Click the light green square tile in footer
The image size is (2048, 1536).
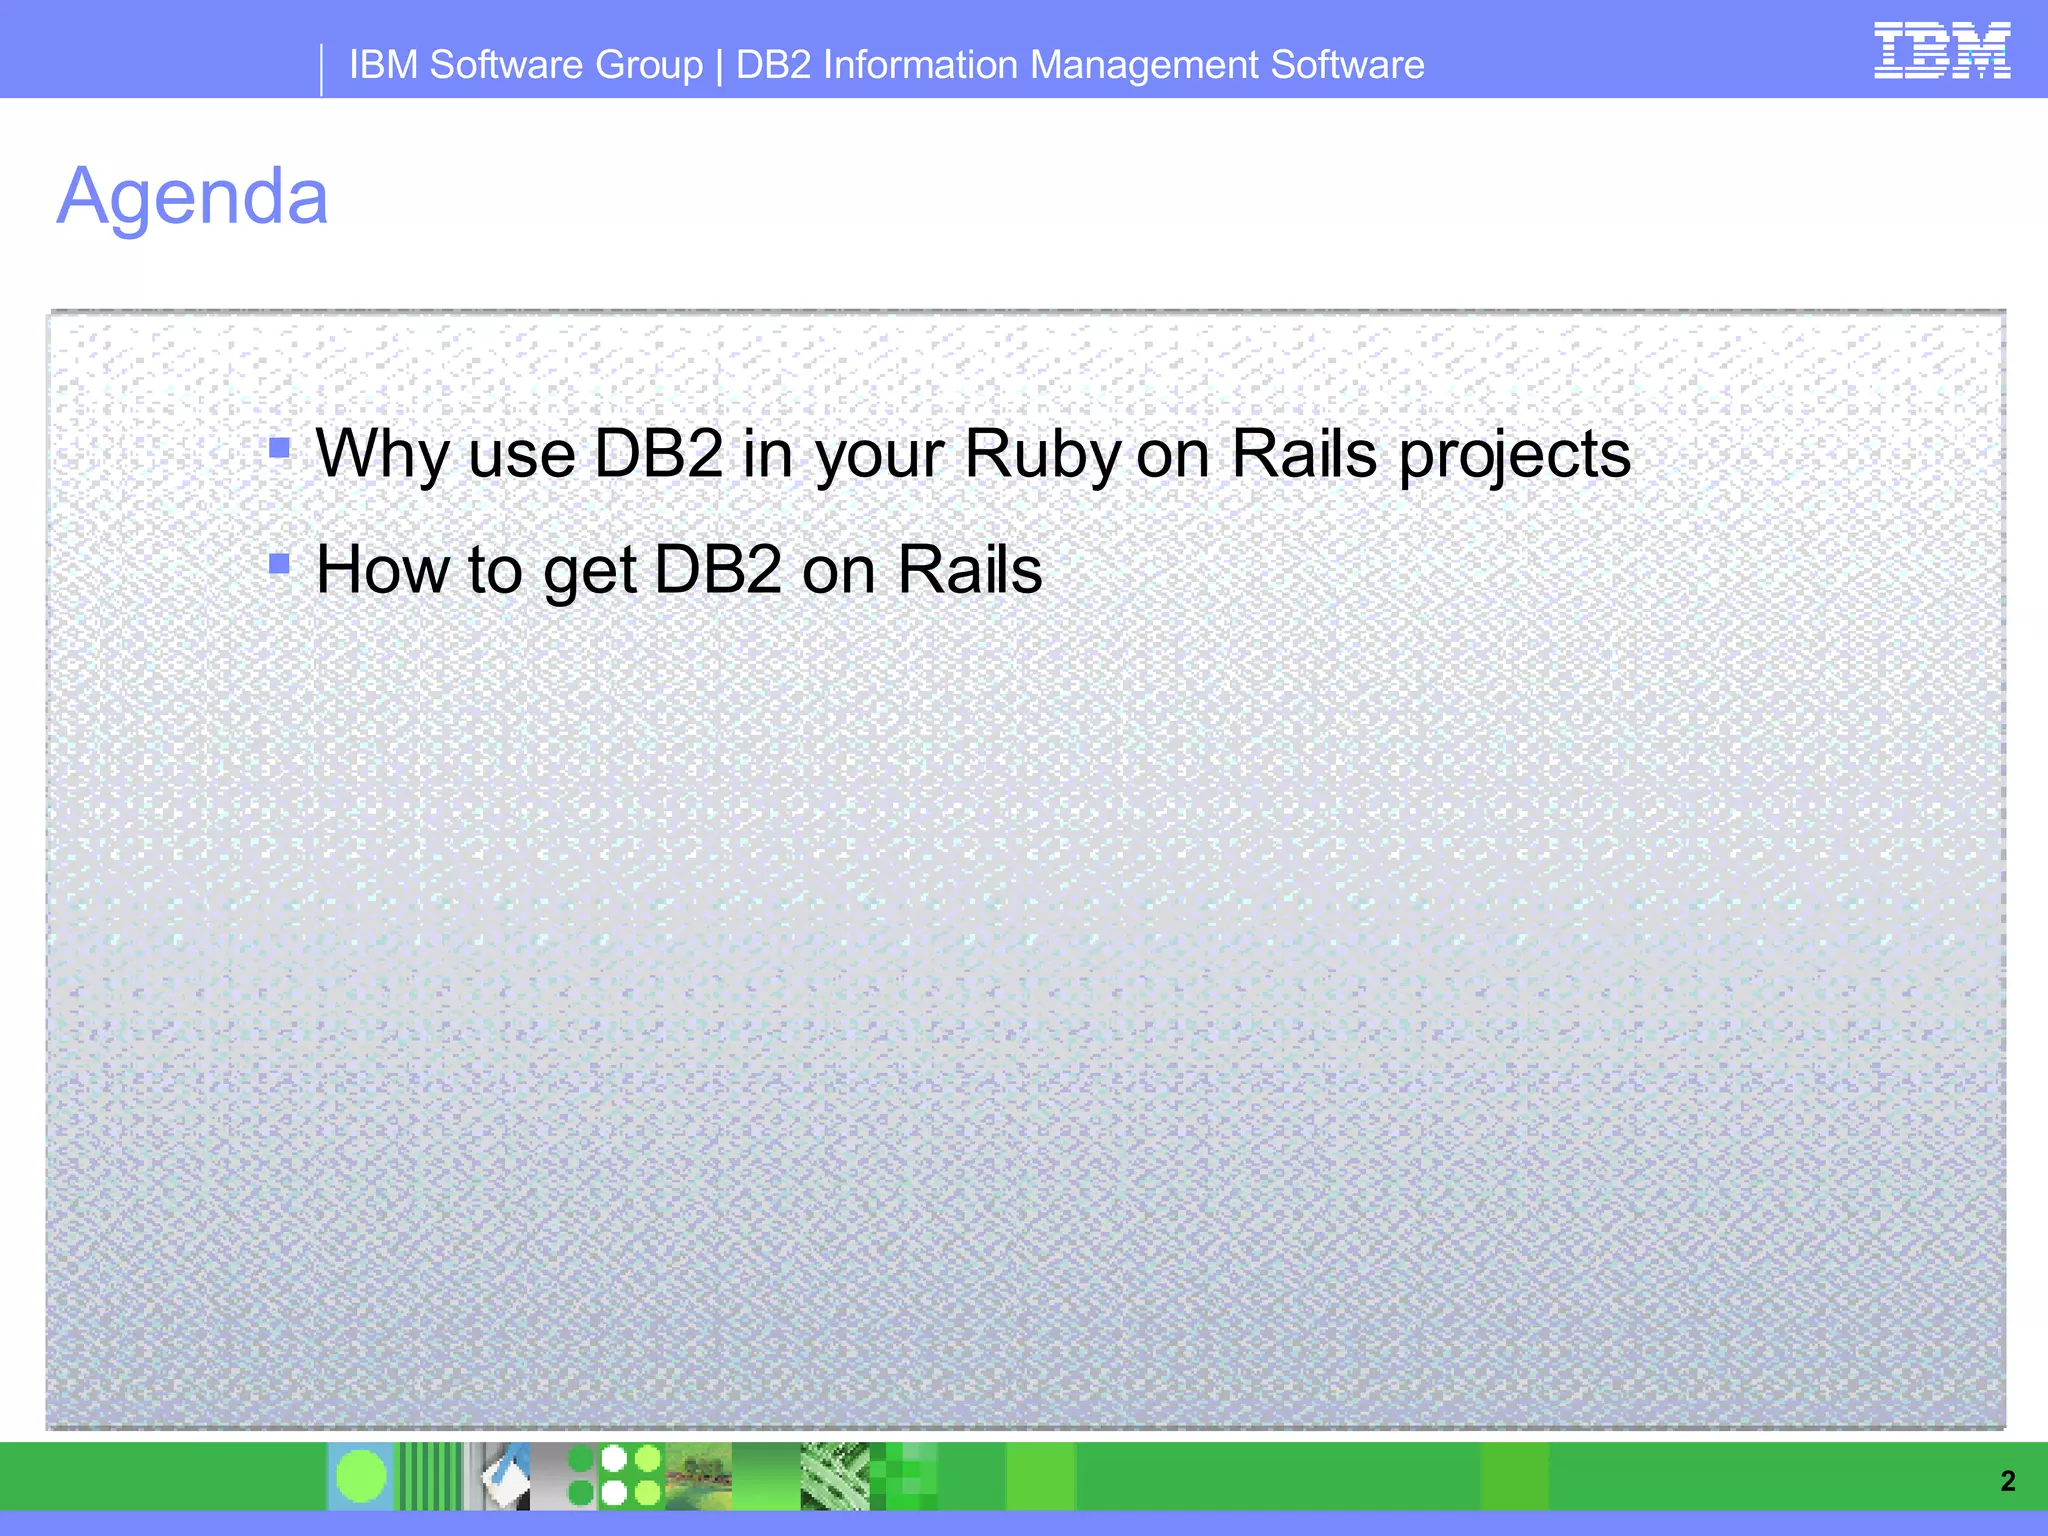pyautogui.click(x=1040, y=1476)
